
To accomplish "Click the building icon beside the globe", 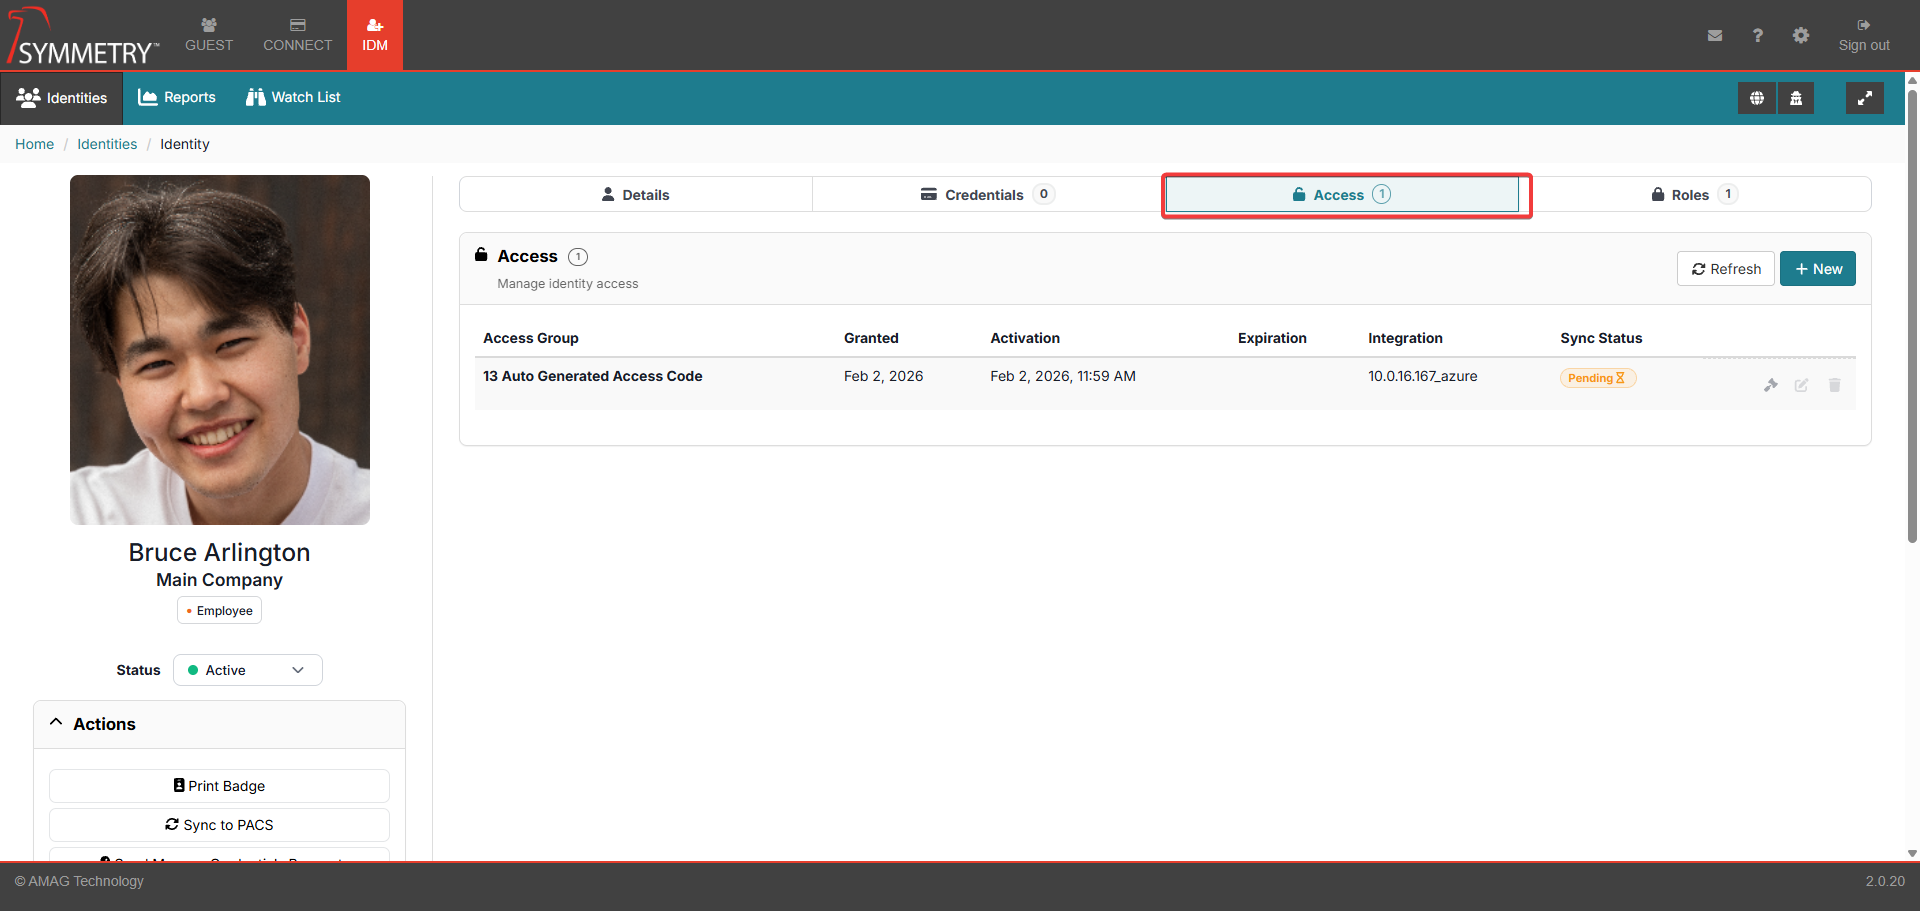I will point(1796,98).
